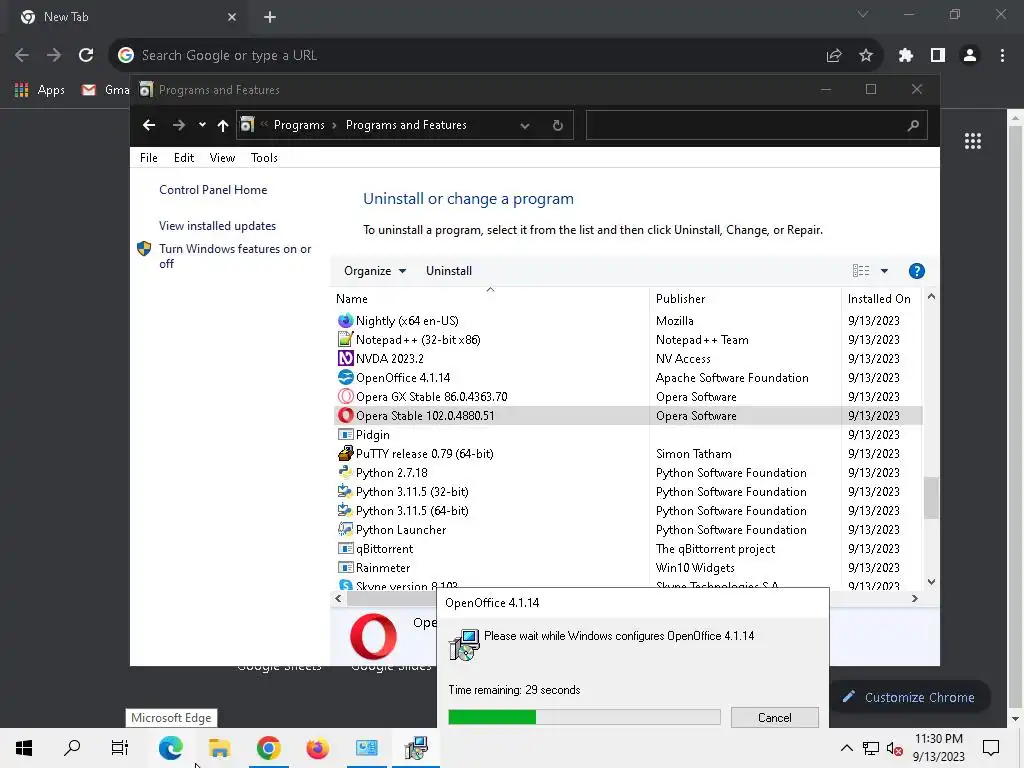Open Task View on the taskbar
This screenshot has height=768, width=1024.
(120, 748)
